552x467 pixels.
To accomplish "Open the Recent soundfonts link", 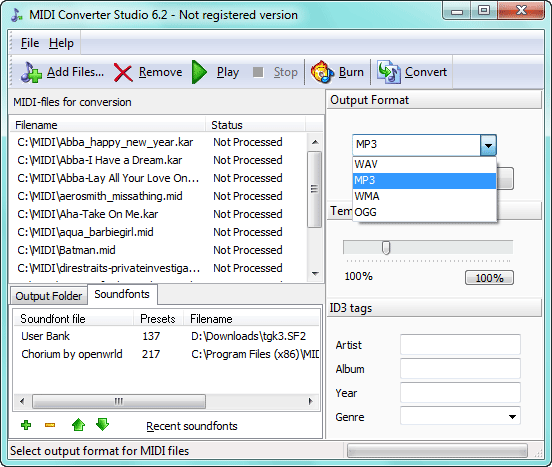I will 192,426.
